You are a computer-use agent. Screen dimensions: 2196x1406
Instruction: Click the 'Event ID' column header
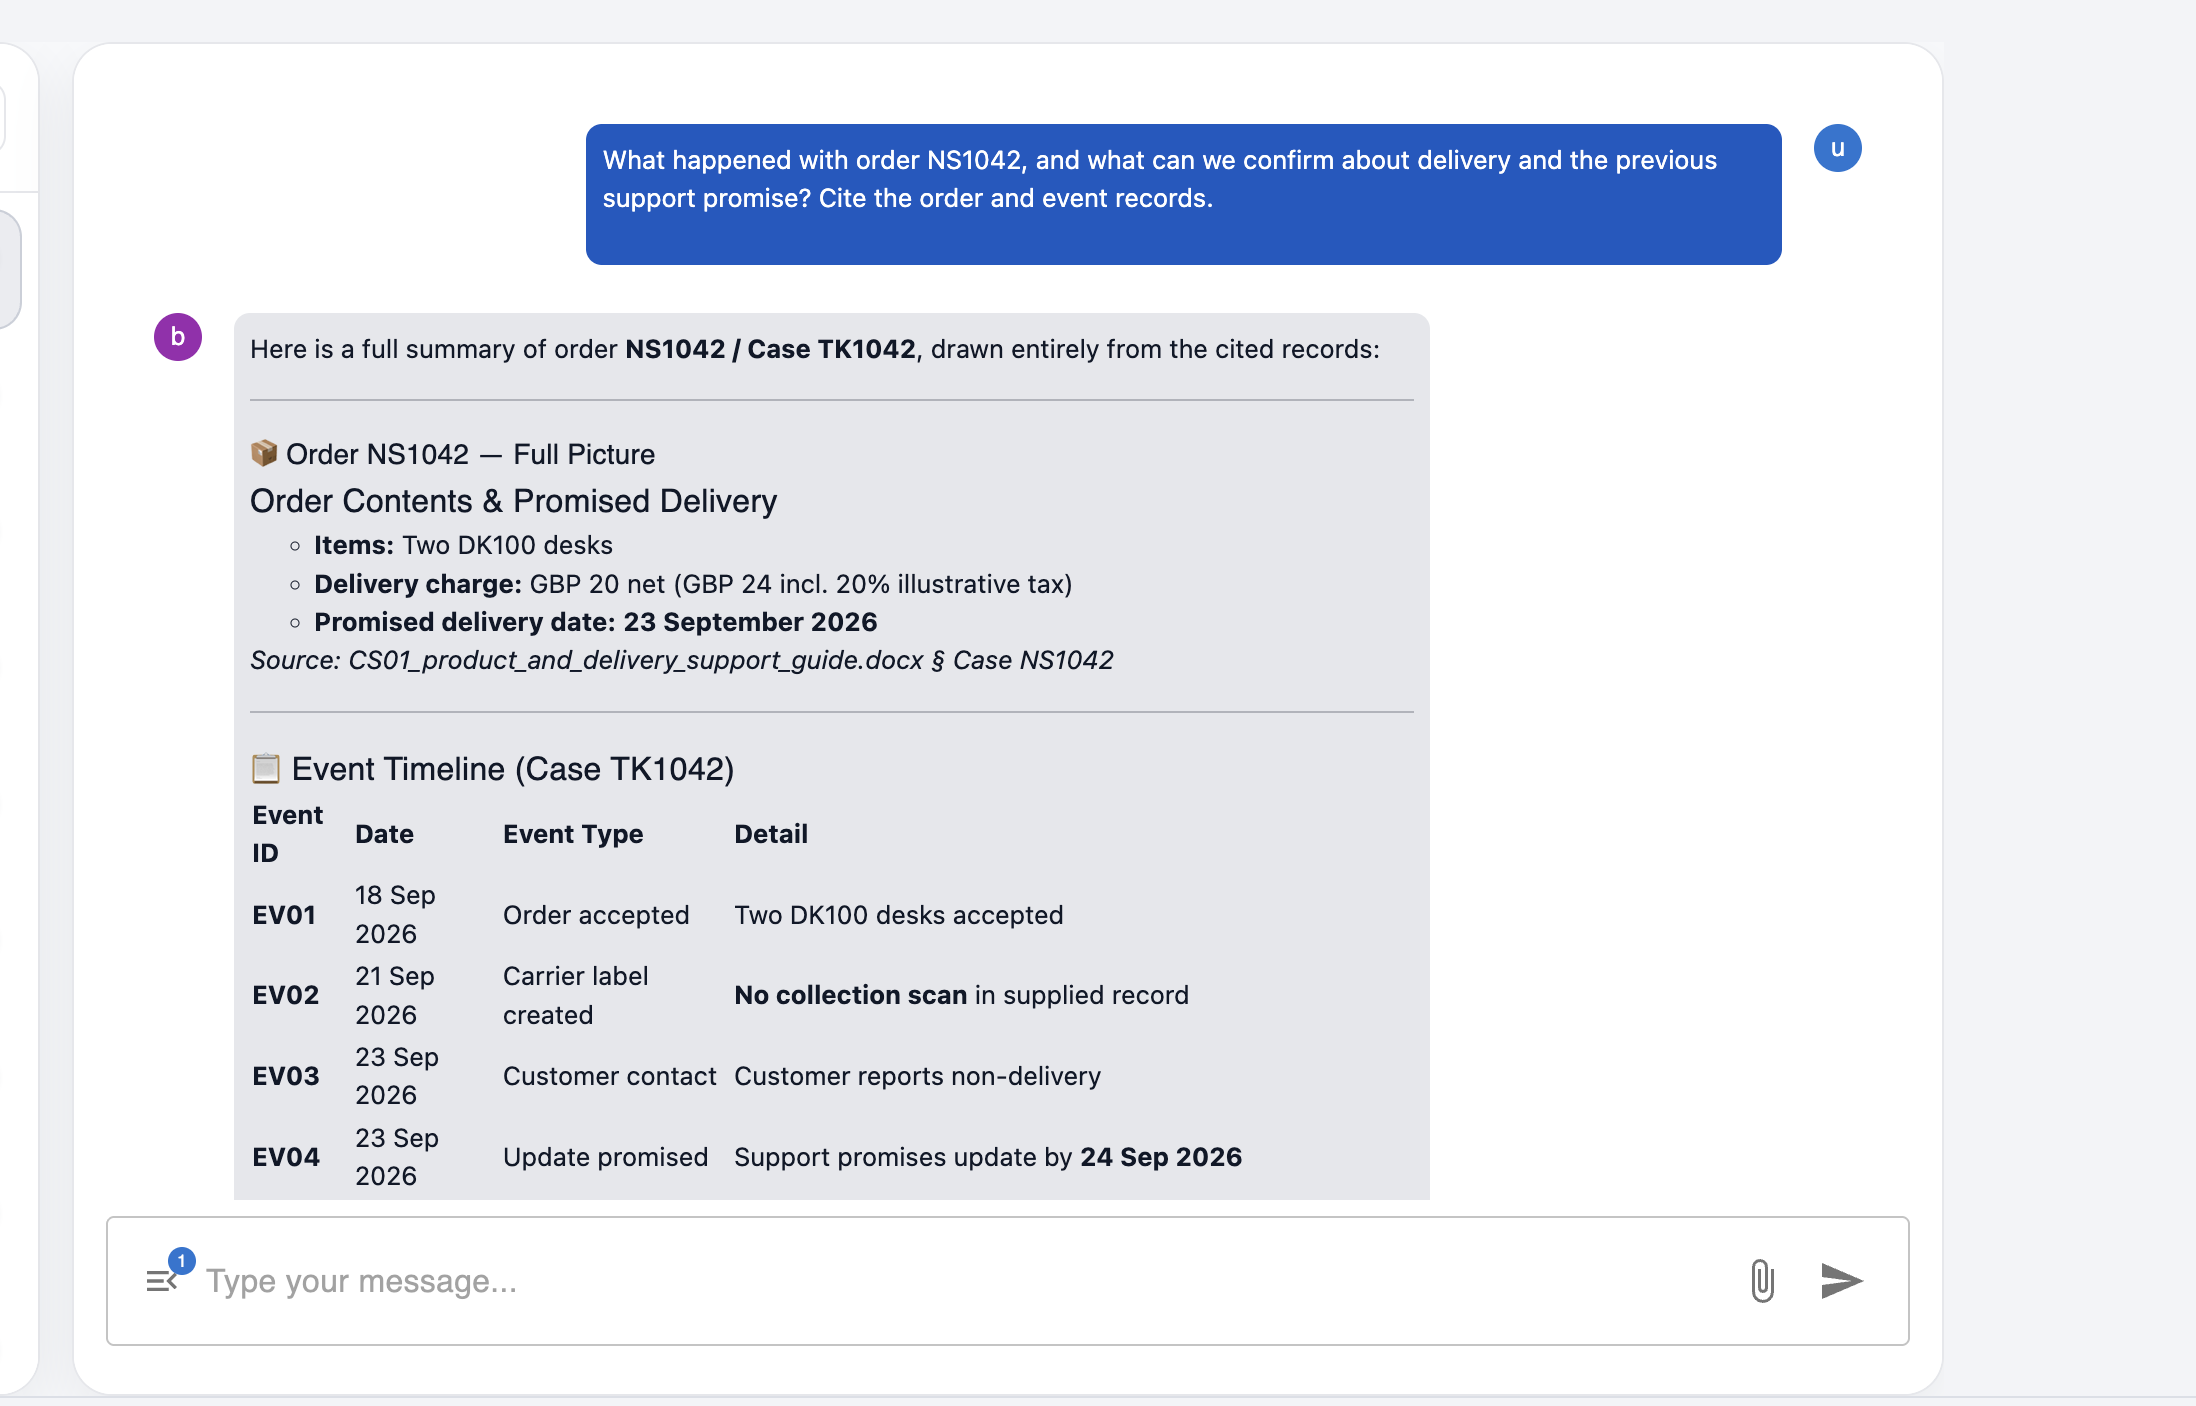tap(288, 834)
